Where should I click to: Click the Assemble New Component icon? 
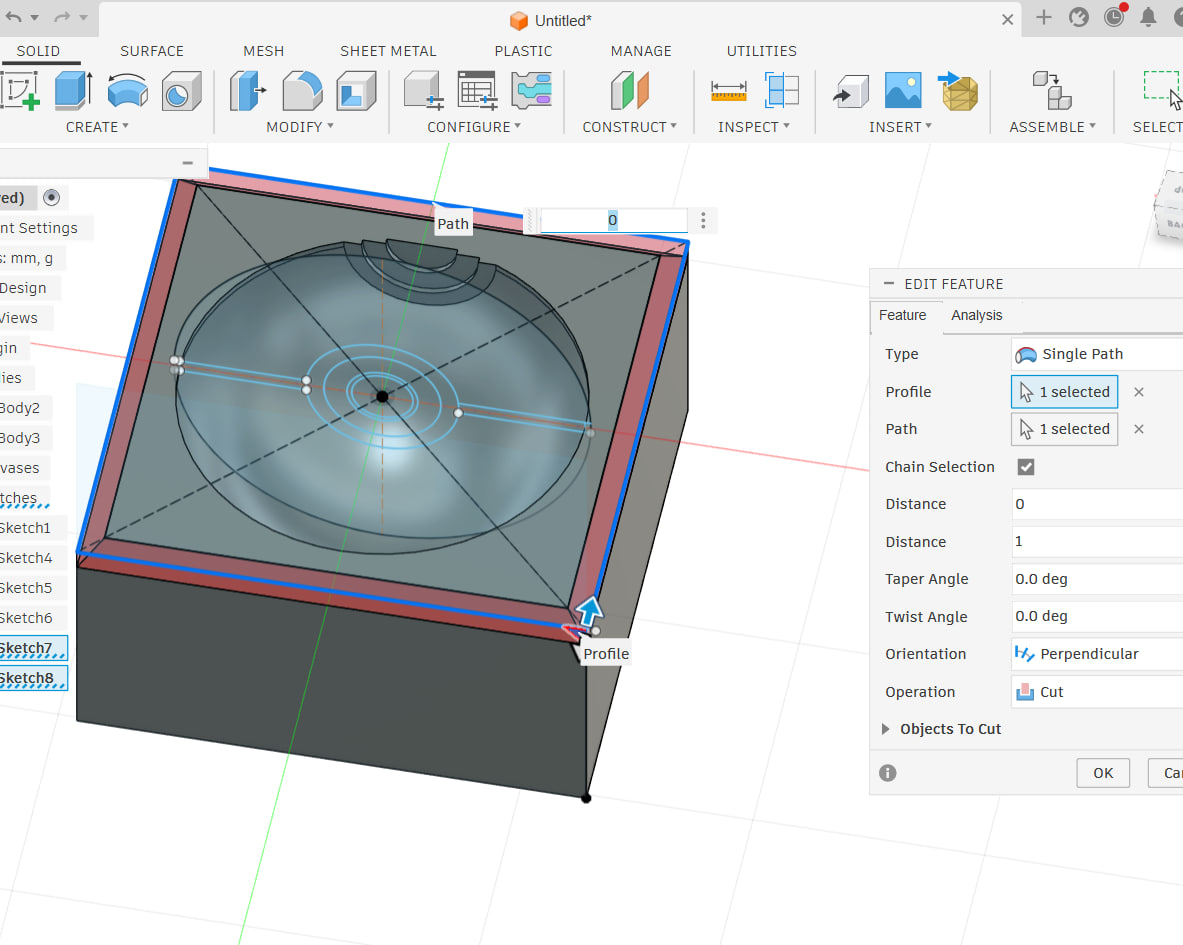click(x=1052, y=91)
